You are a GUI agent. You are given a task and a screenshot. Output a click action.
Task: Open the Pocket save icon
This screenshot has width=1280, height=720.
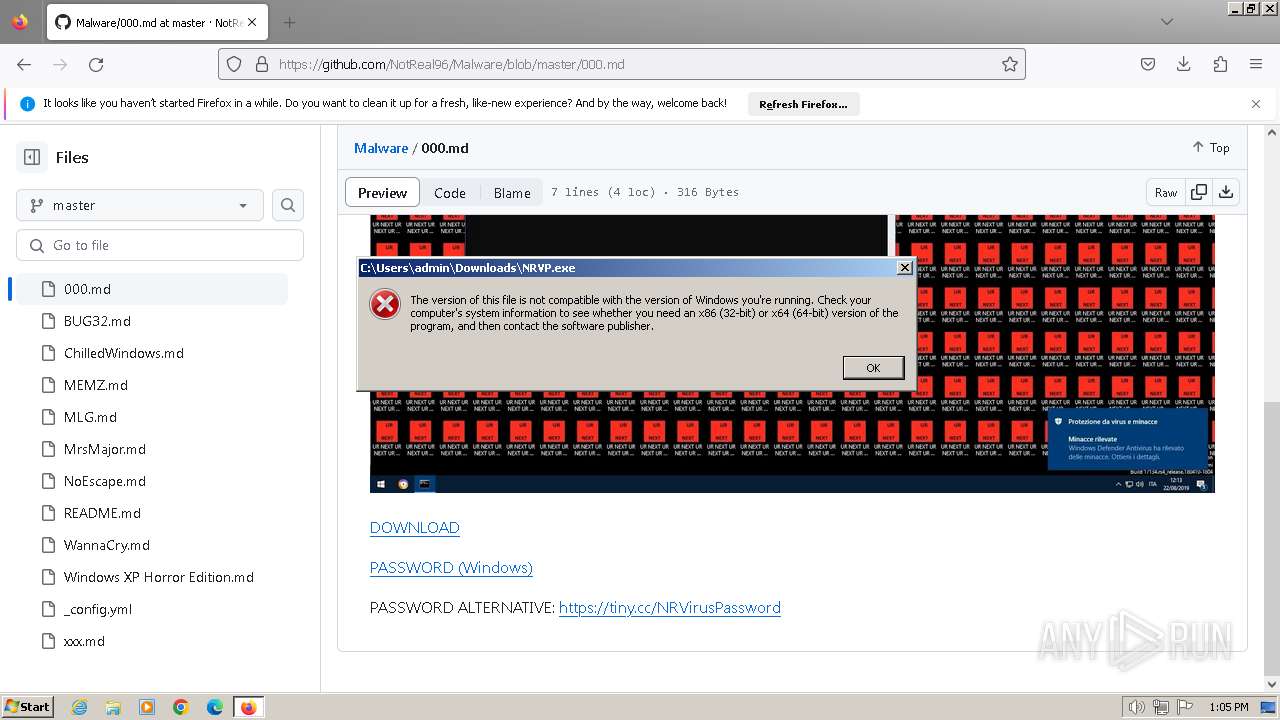1148,64
